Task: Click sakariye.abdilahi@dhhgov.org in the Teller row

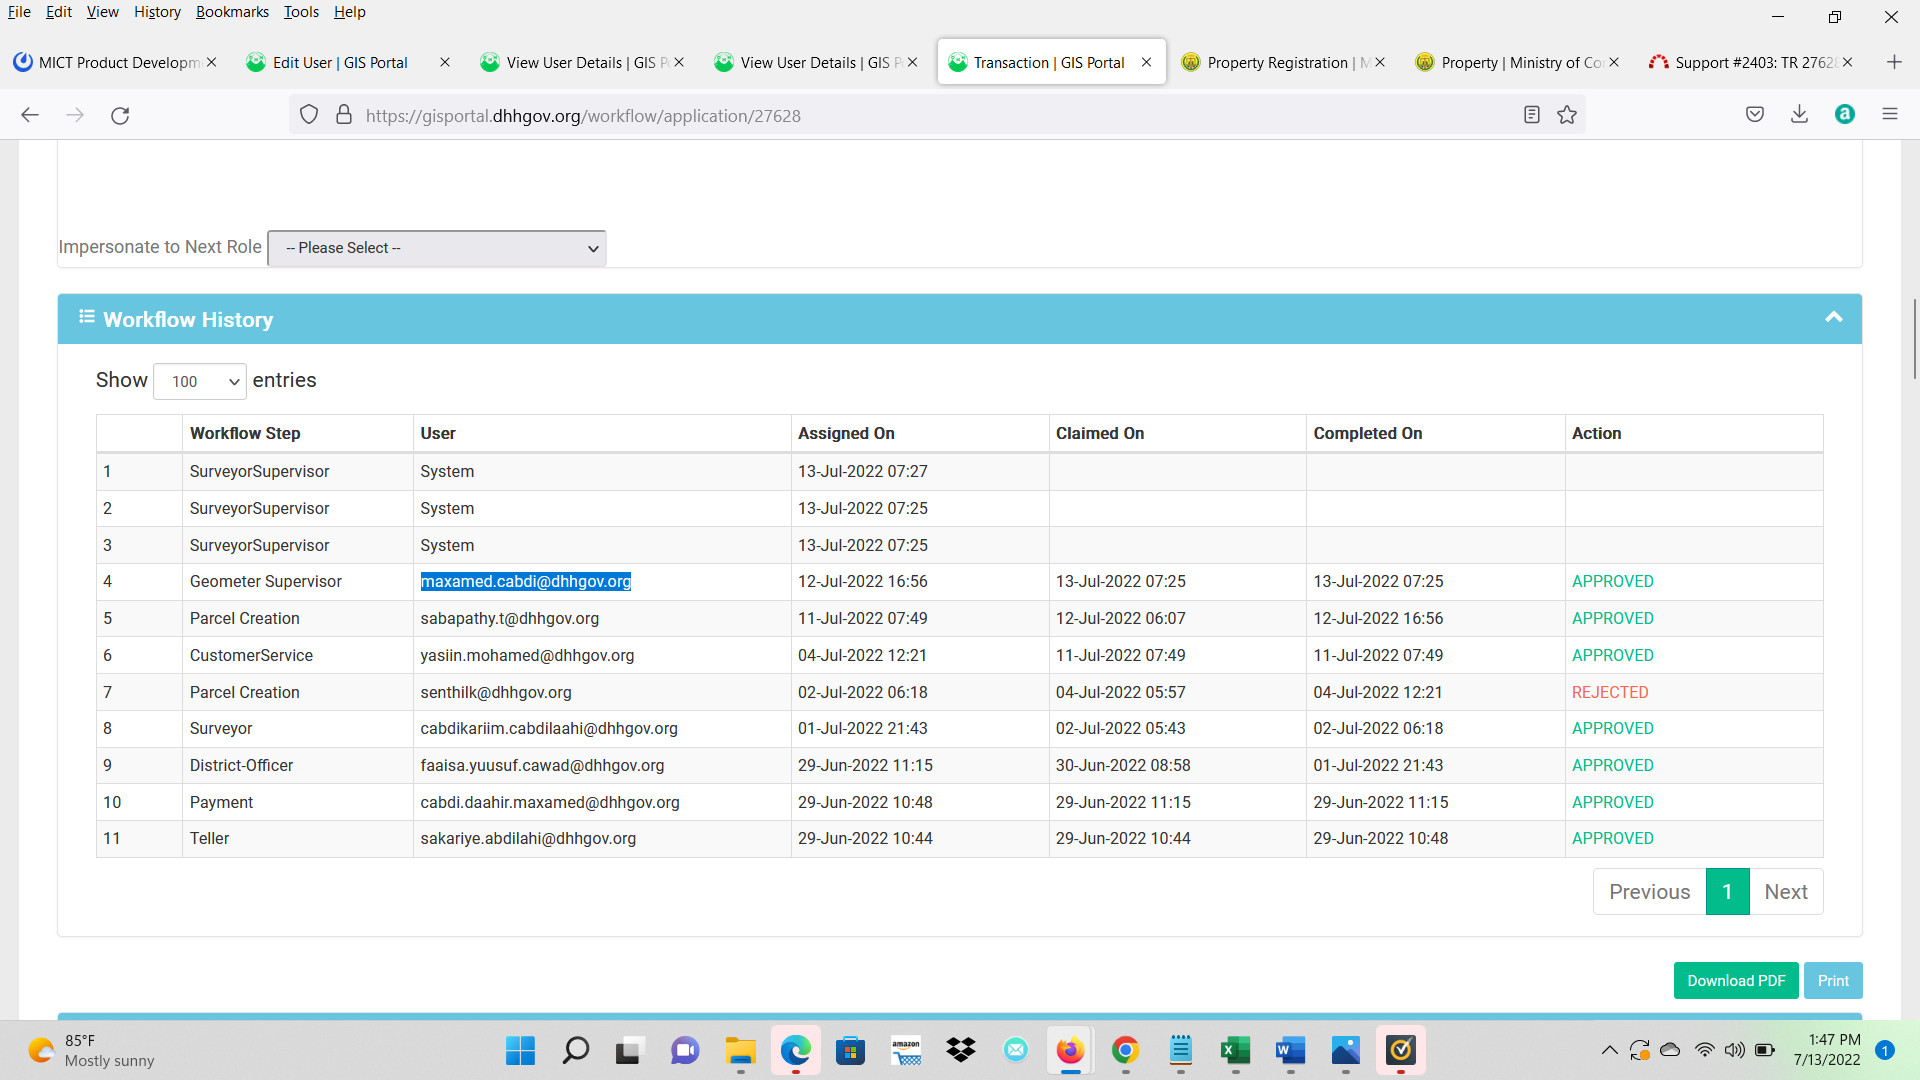Action: (x=528, y=838)
